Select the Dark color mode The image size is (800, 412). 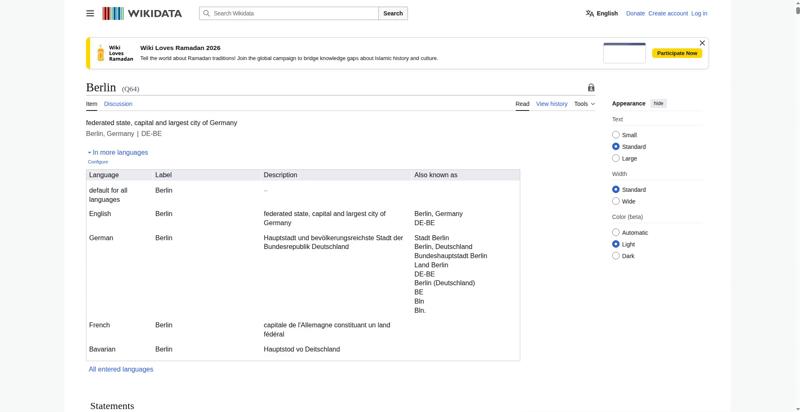[616, 256]
